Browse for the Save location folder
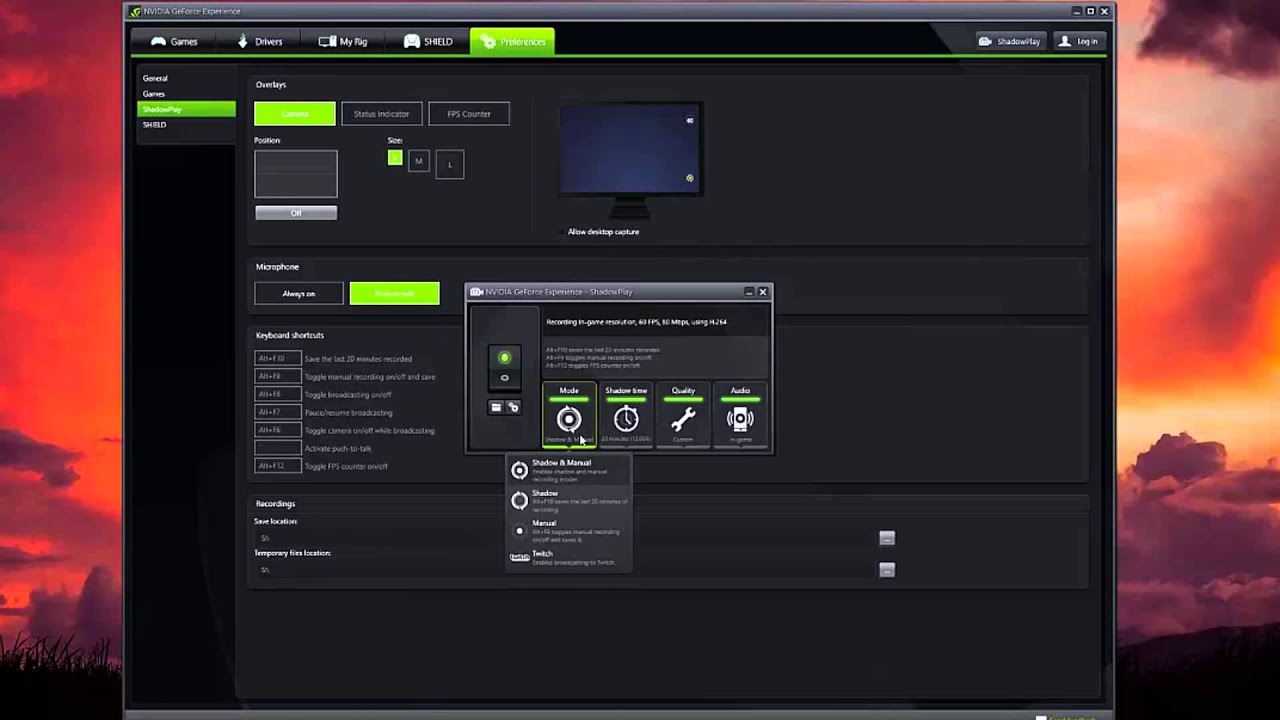This screenshot has width=1280, height=720. pos(887,539)
